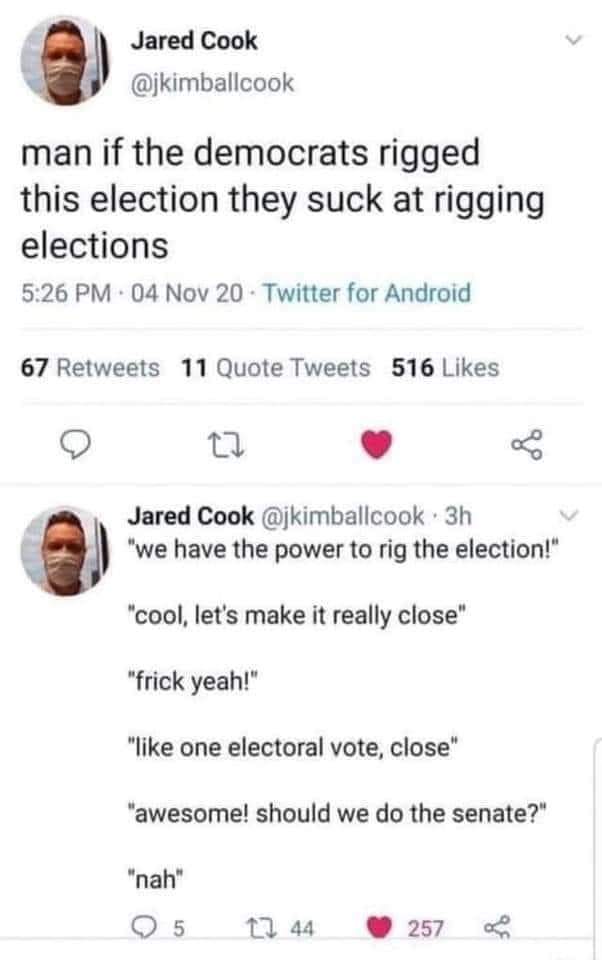Expand the options chevron on the main tweet
This screenshot has width=602, height=960.
(573, 40)
